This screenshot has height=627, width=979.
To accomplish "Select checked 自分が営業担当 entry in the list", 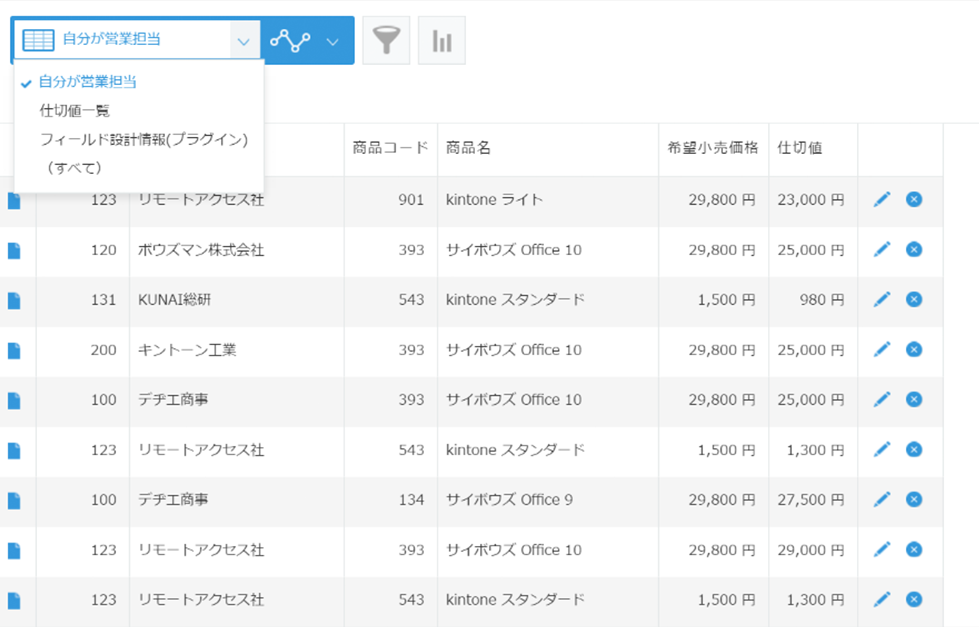I will coord(87,82).
